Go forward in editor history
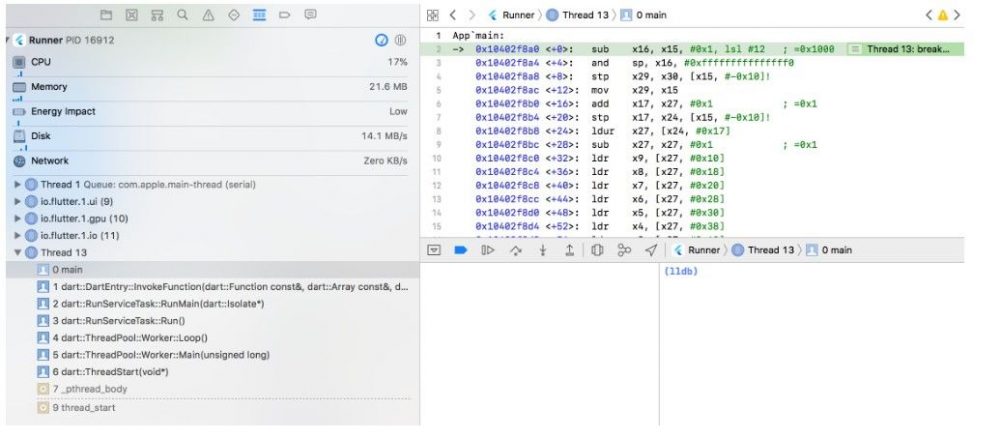The height and width of the screenshot is (438, 1000). 472,15
